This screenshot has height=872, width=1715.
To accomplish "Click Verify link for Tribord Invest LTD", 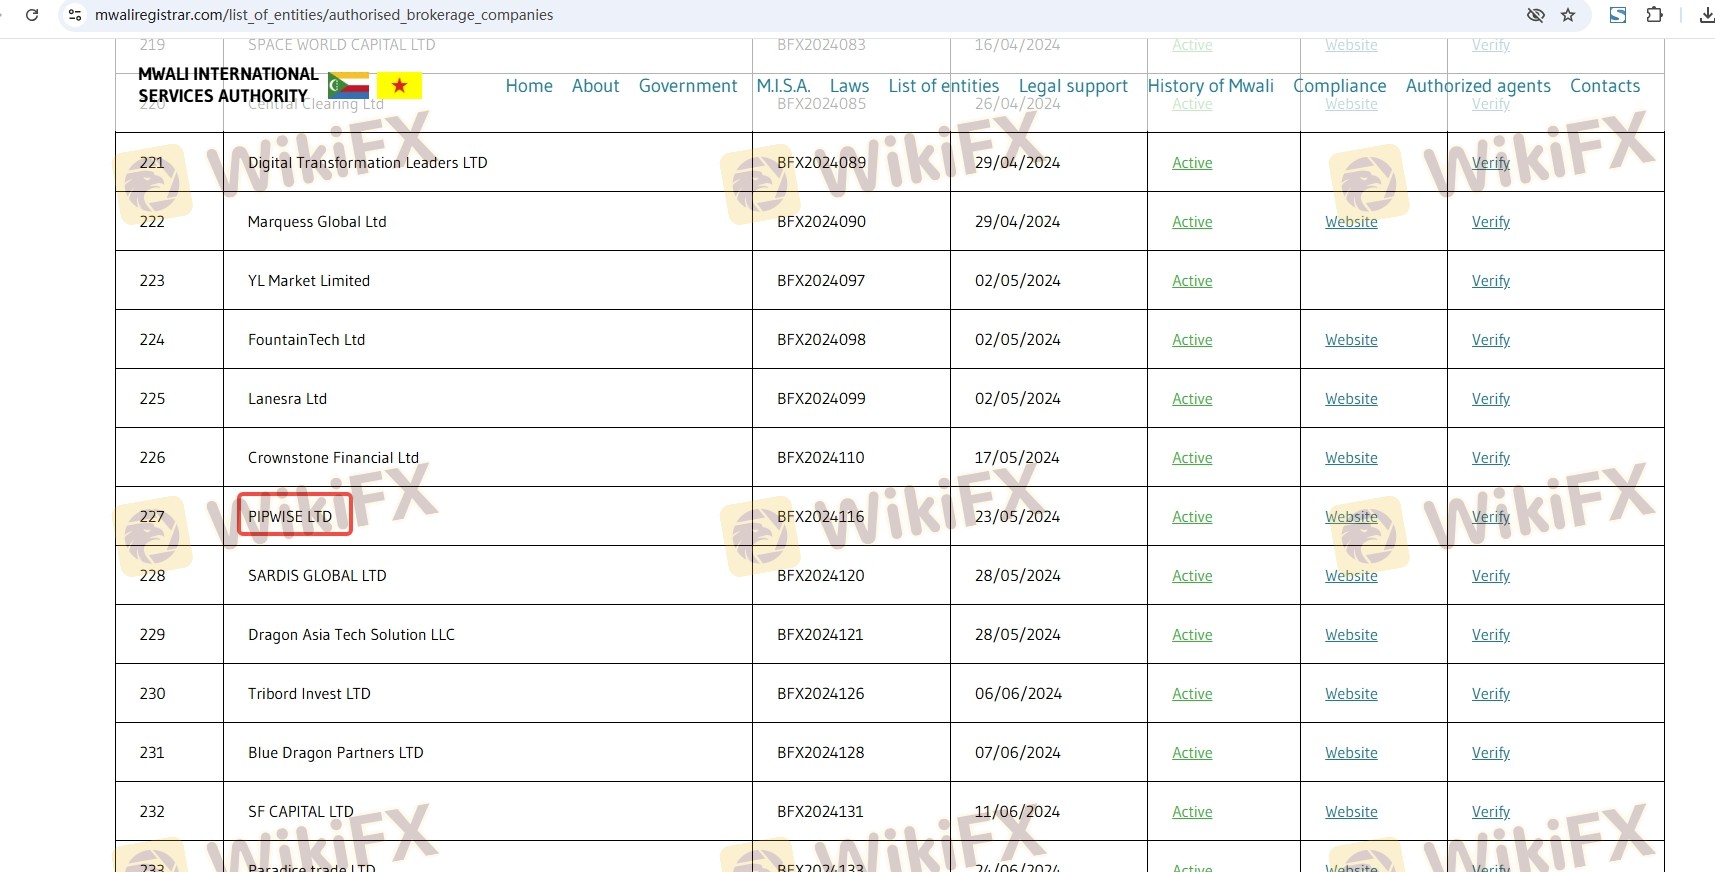I will (1490, 694).
